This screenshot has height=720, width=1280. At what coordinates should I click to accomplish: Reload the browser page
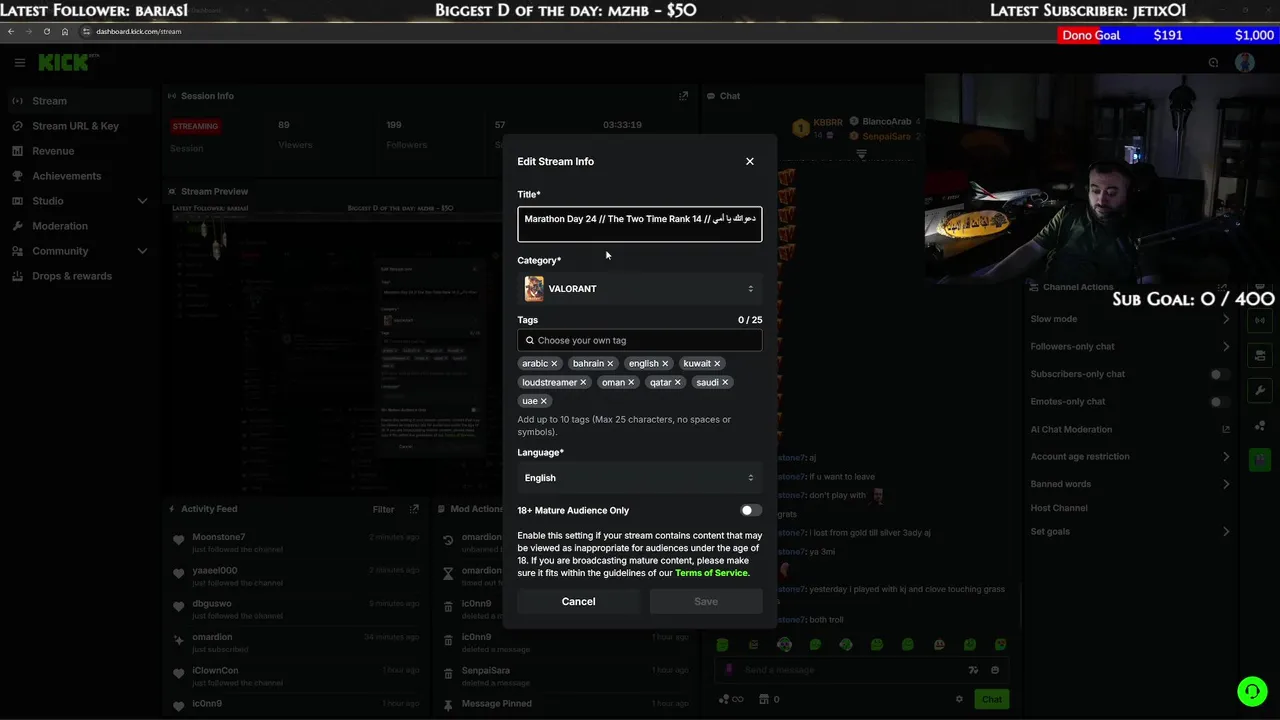point(46,31)
